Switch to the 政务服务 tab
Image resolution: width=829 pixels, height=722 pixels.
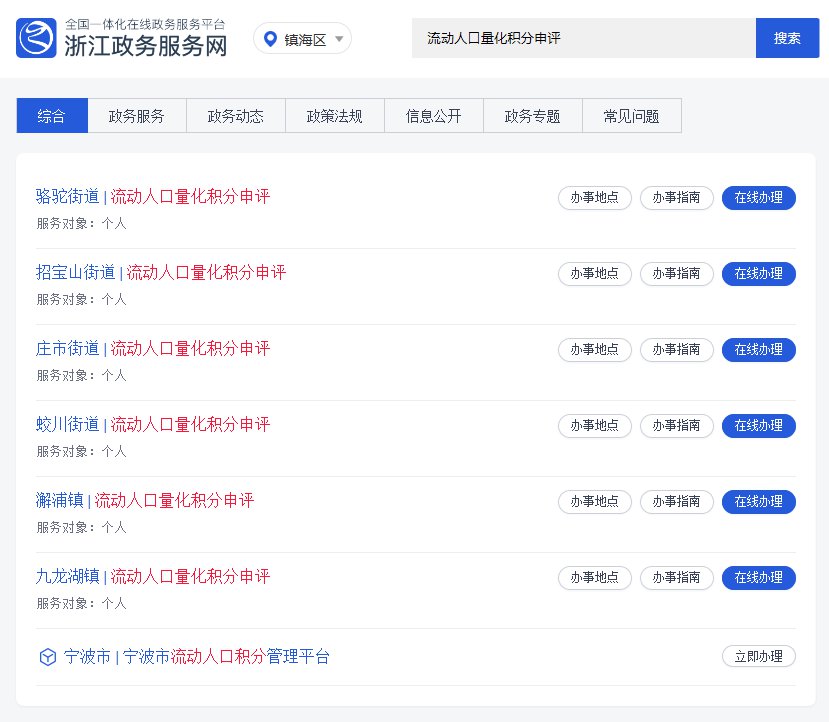click(137, 116)
